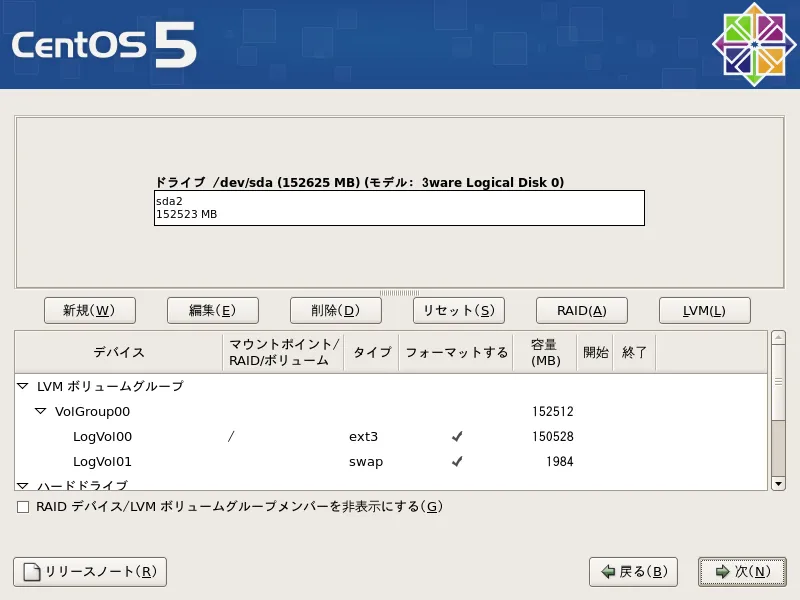Collapse the LVM ボリュームグループ tree node
Screen dimensions: 800x600
tap(22, 386)
